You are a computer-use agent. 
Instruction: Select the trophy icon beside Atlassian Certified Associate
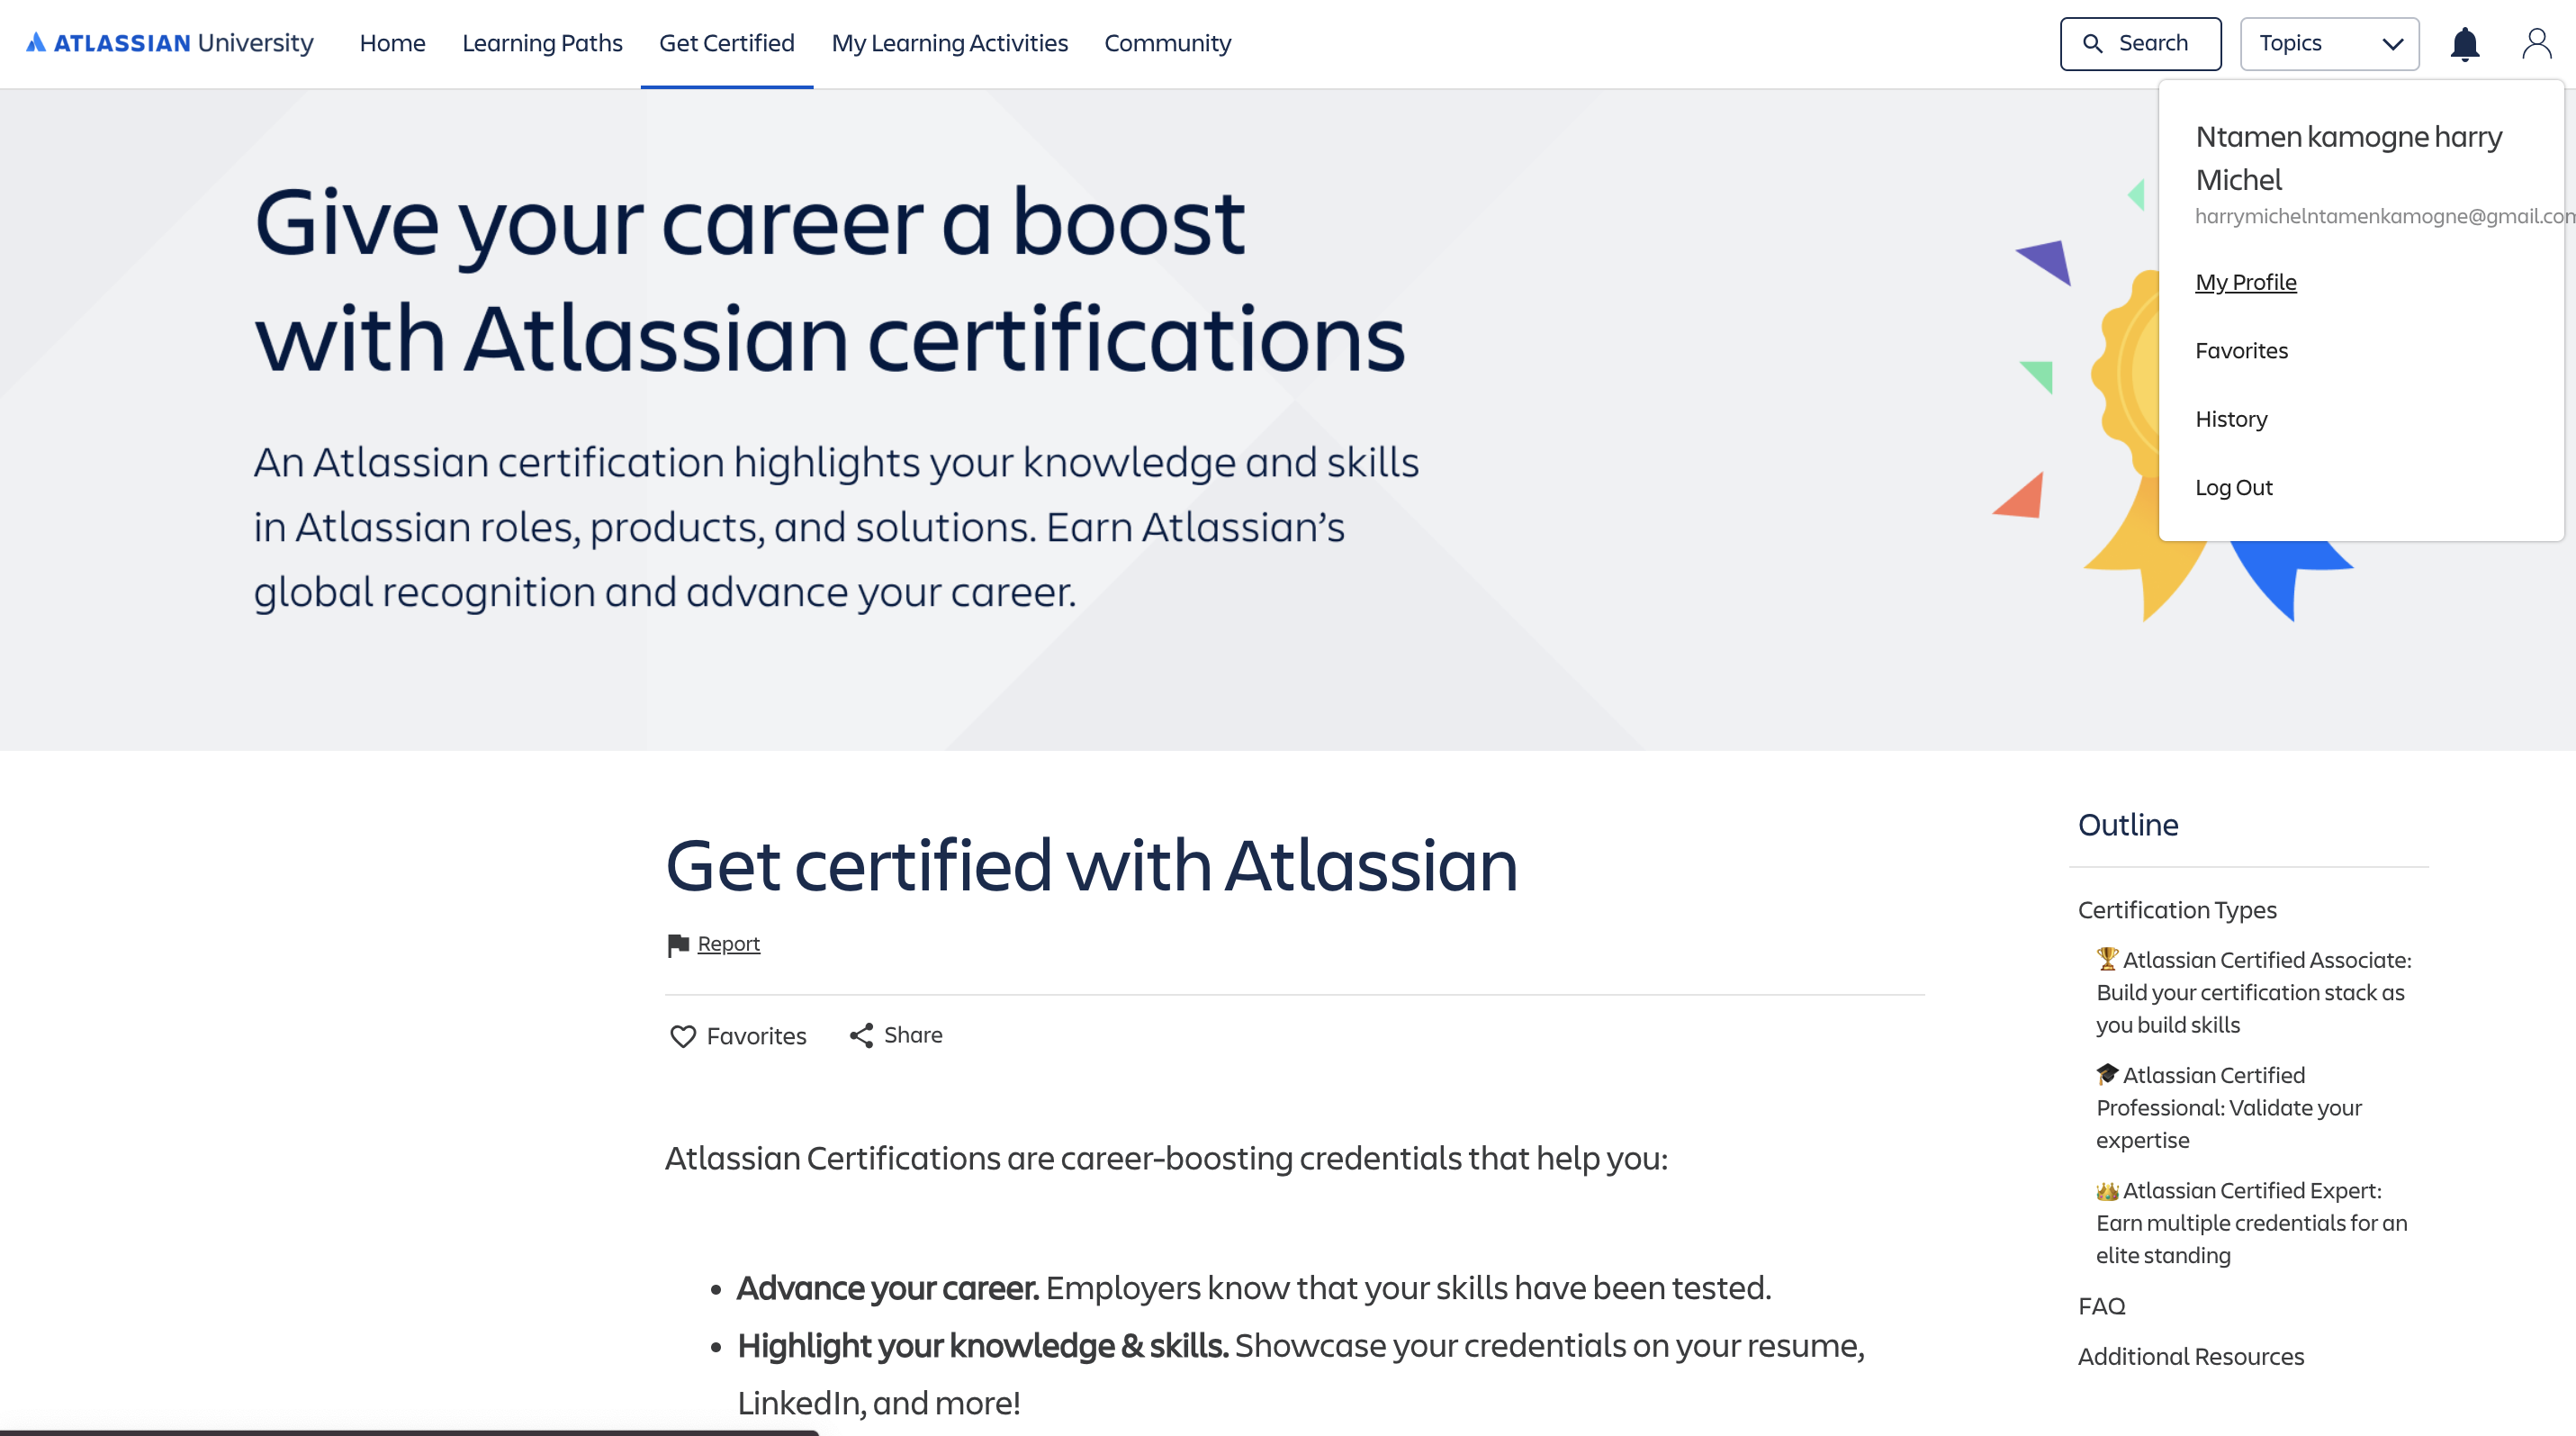tap(2105, 959)
